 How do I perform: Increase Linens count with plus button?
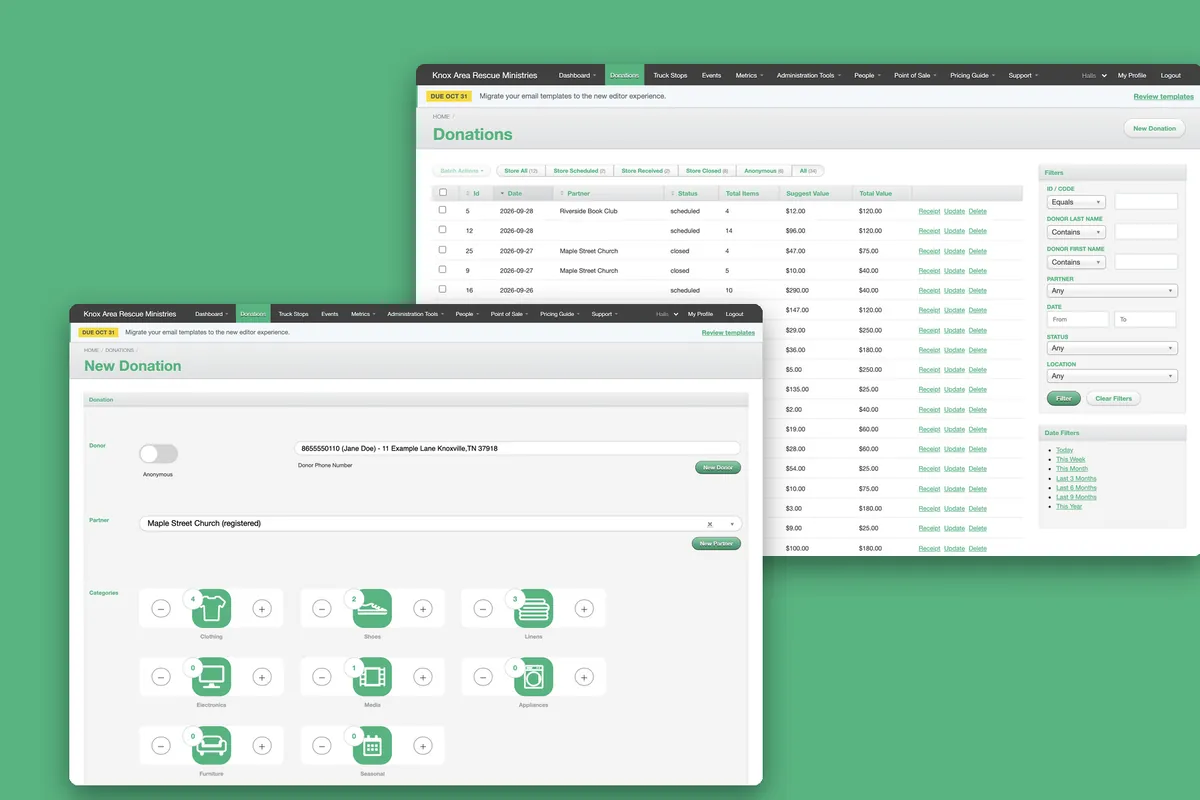tap(584, 608)
